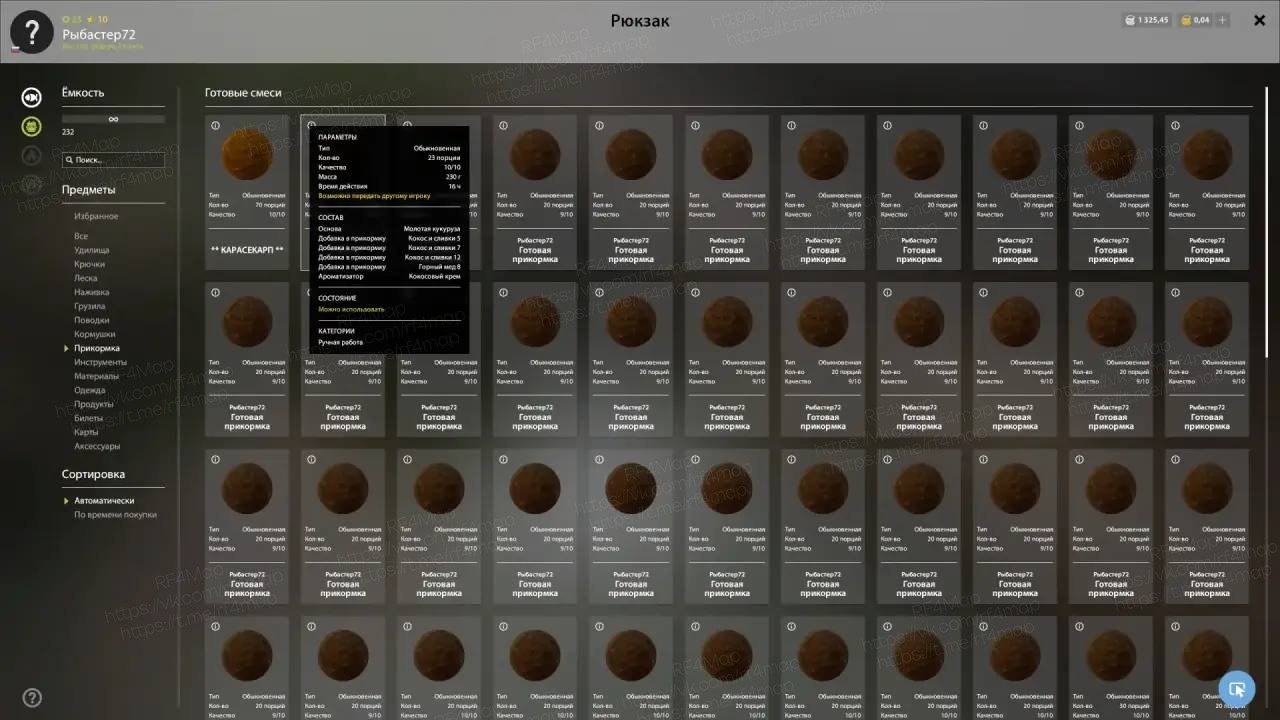1280x720 pixels.
Task: Choose the Поводки category
Action: tap(92, 321)
